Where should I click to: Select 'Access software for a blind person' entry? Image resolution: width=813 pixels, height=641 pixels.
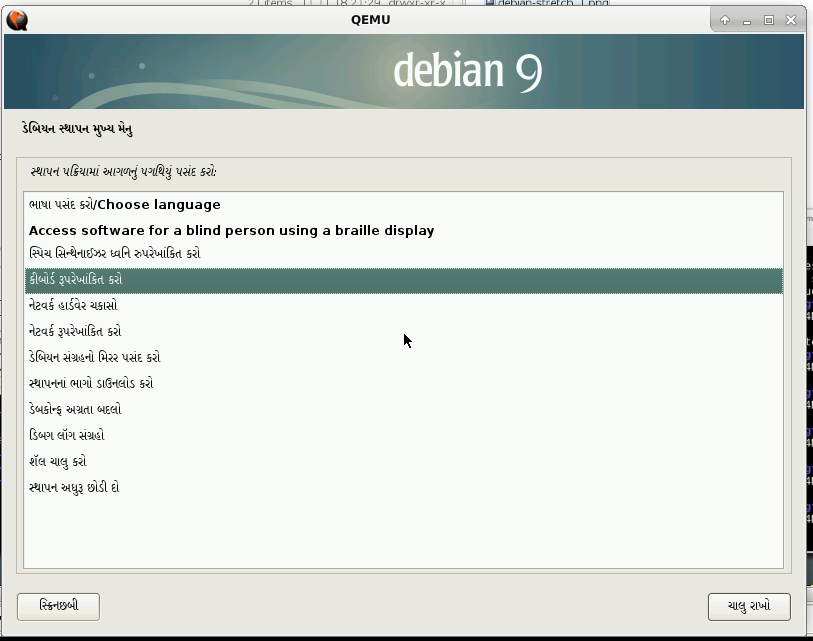tap(403, 230)
